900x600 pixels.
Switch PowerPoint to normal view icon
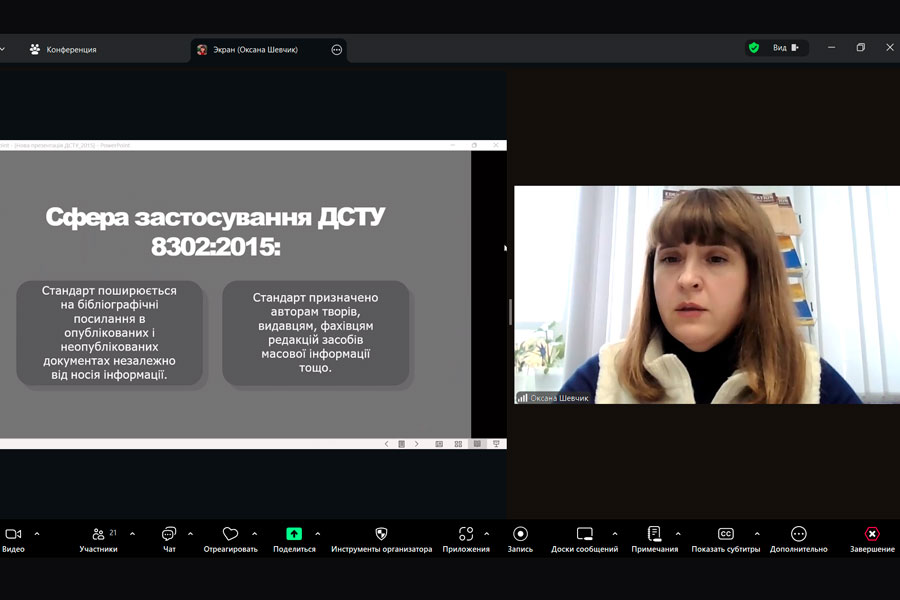point(439,444)
